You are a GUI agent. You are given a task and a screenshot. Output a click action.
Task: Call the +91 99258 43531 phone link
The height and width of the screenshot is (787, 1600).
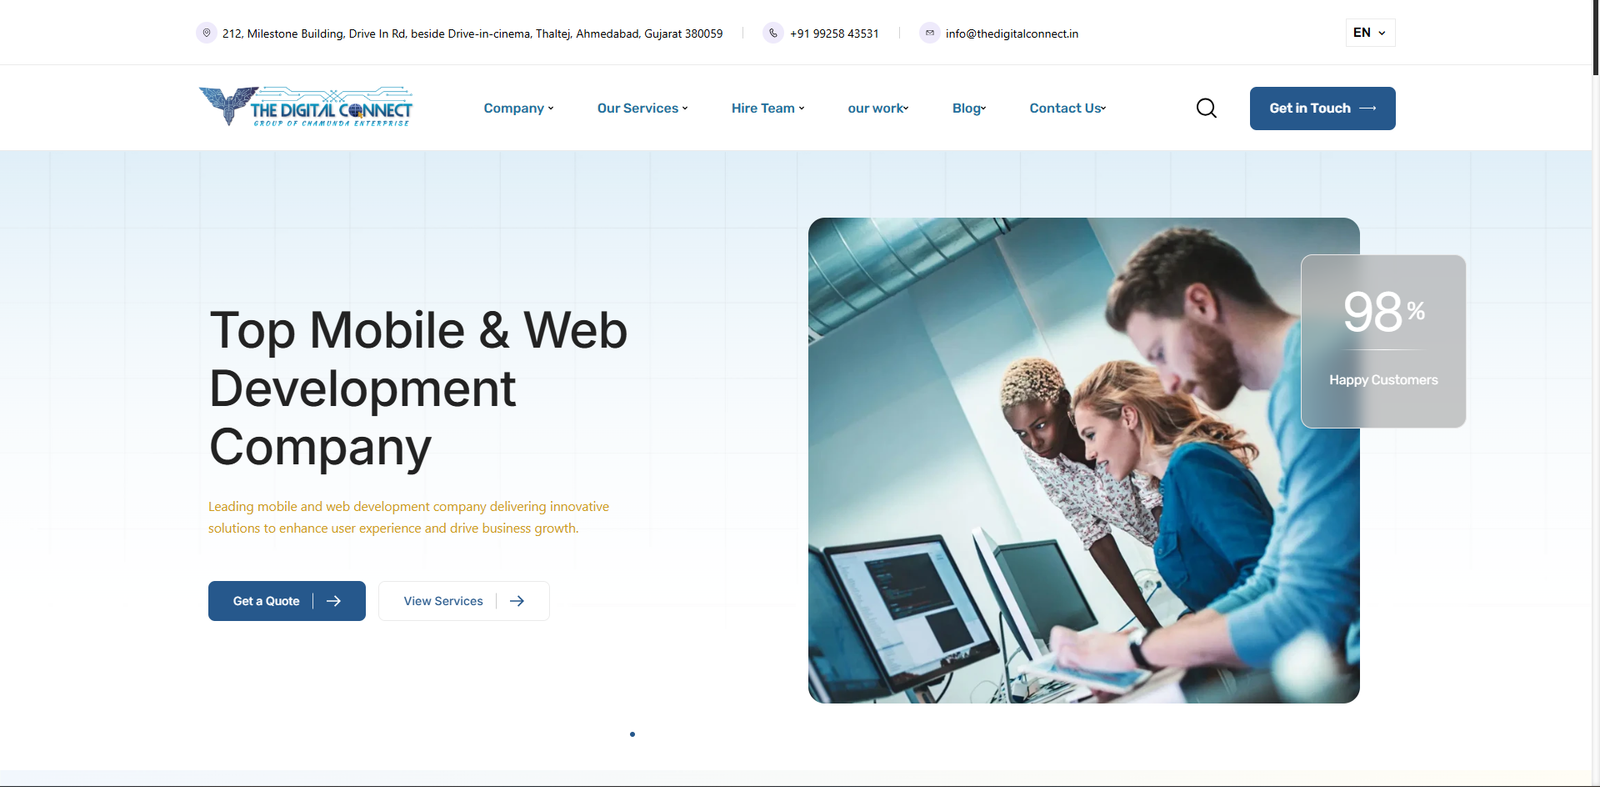(834, 34)
